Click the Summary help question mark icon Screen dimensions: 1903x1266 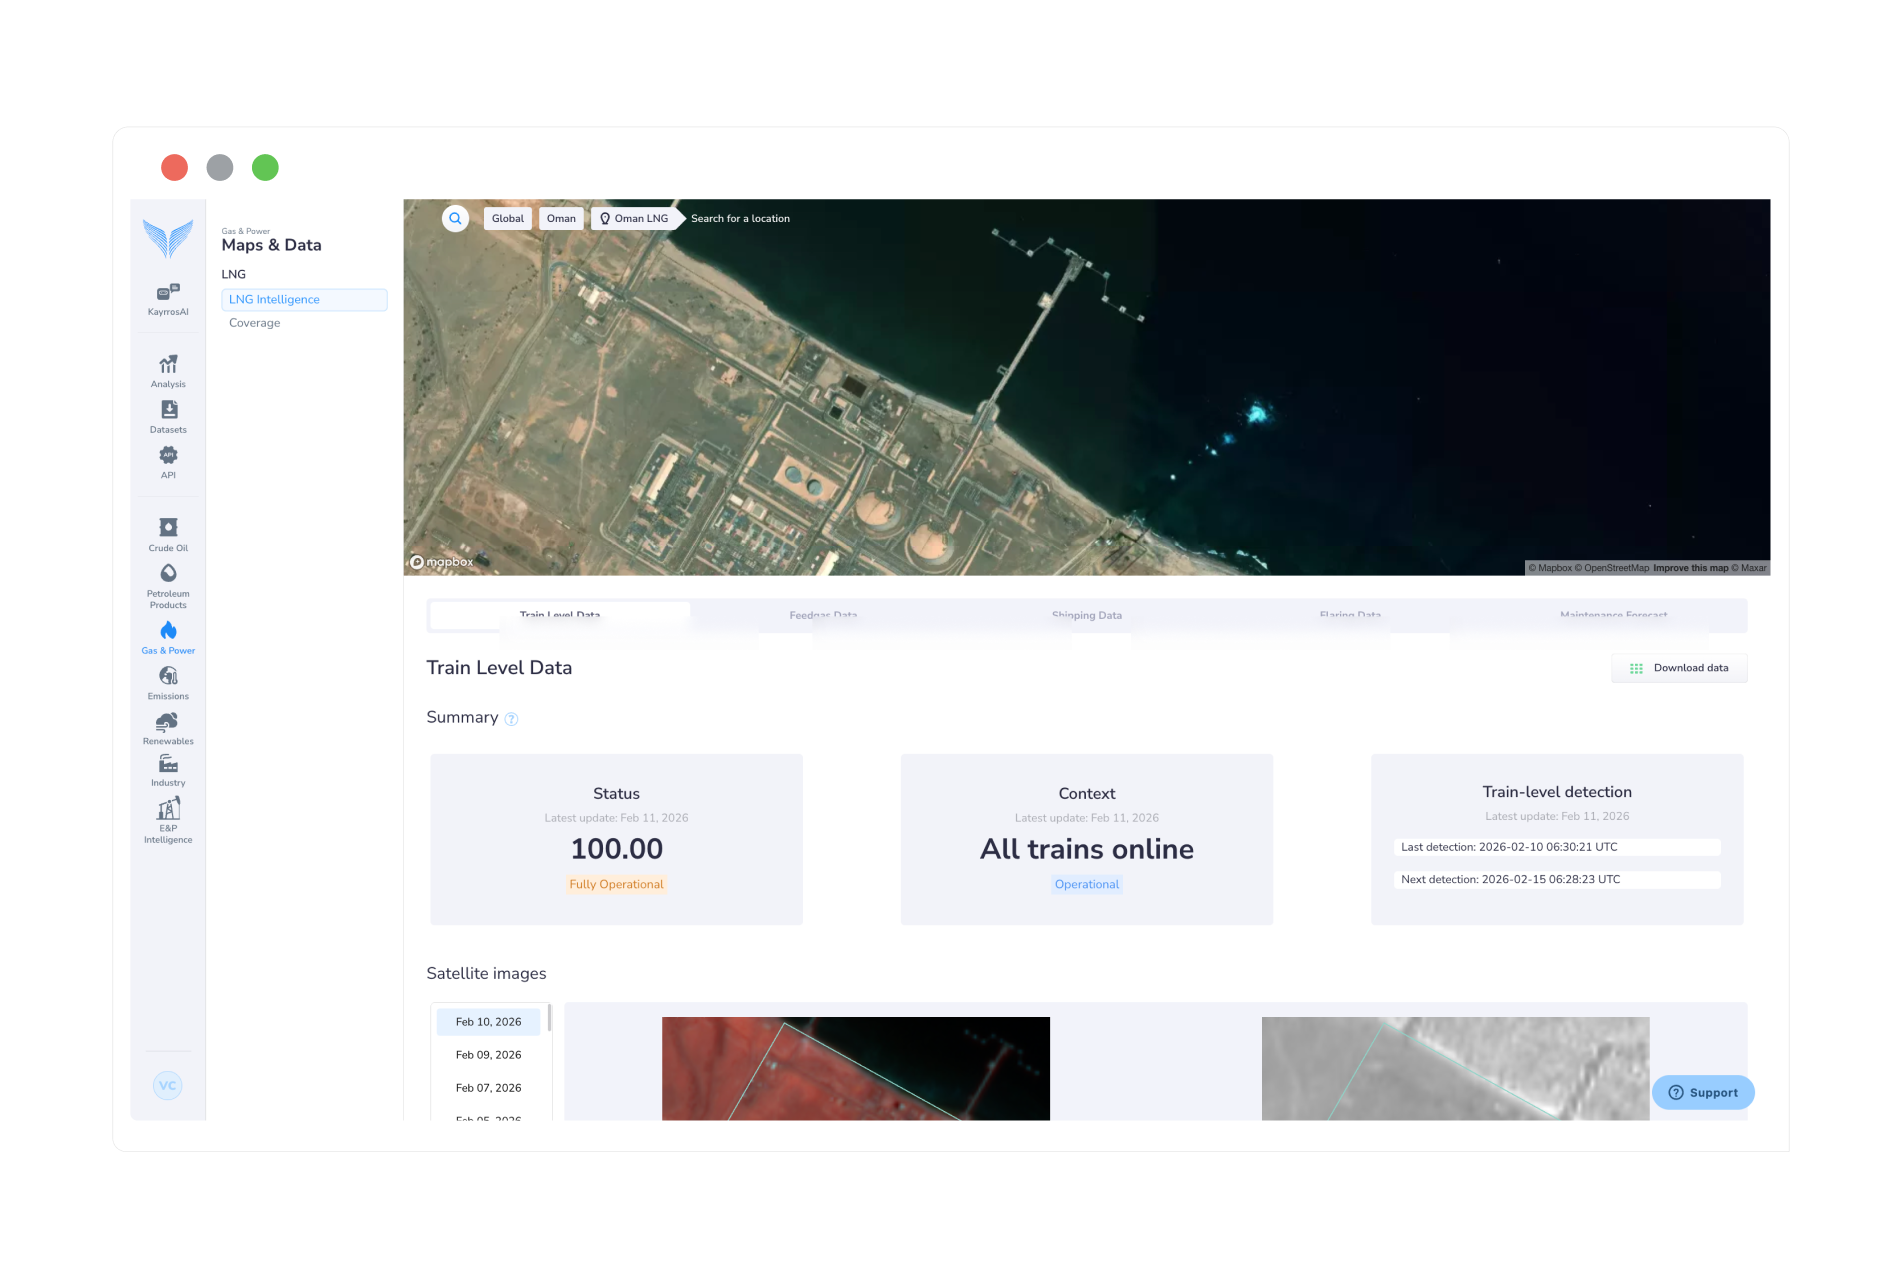click(x=511, y=719)
